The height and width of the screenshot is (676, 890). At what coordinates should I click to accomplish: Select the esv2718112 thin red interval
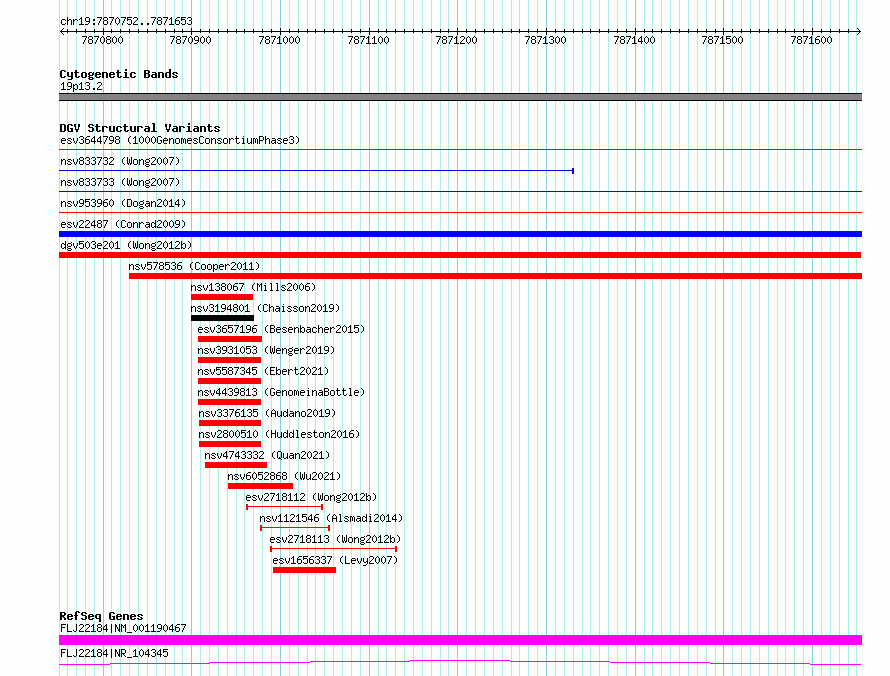click(284, 507)
